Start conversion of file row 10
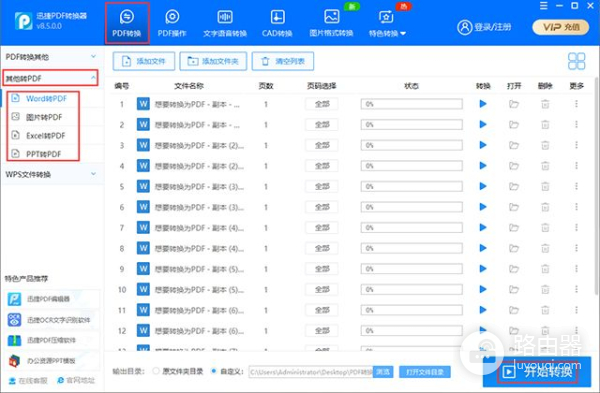This screenshot has height=393, width=600. coord(483,289)
